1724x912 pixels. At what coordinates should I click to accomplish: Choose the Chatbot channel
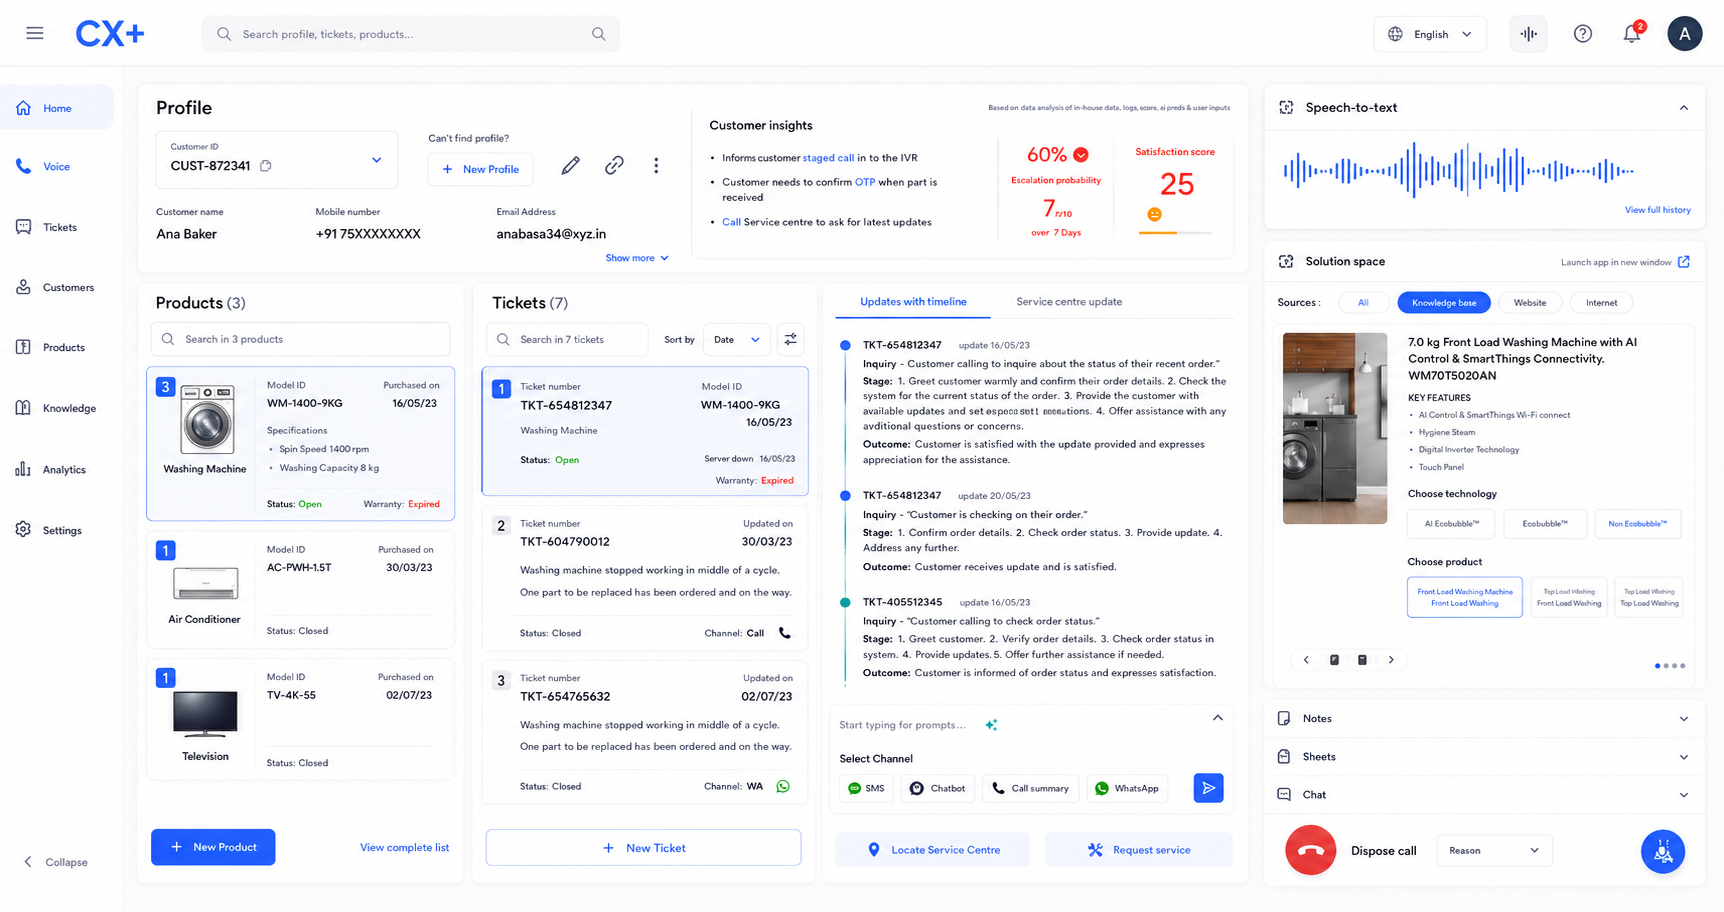coord(938,789)
